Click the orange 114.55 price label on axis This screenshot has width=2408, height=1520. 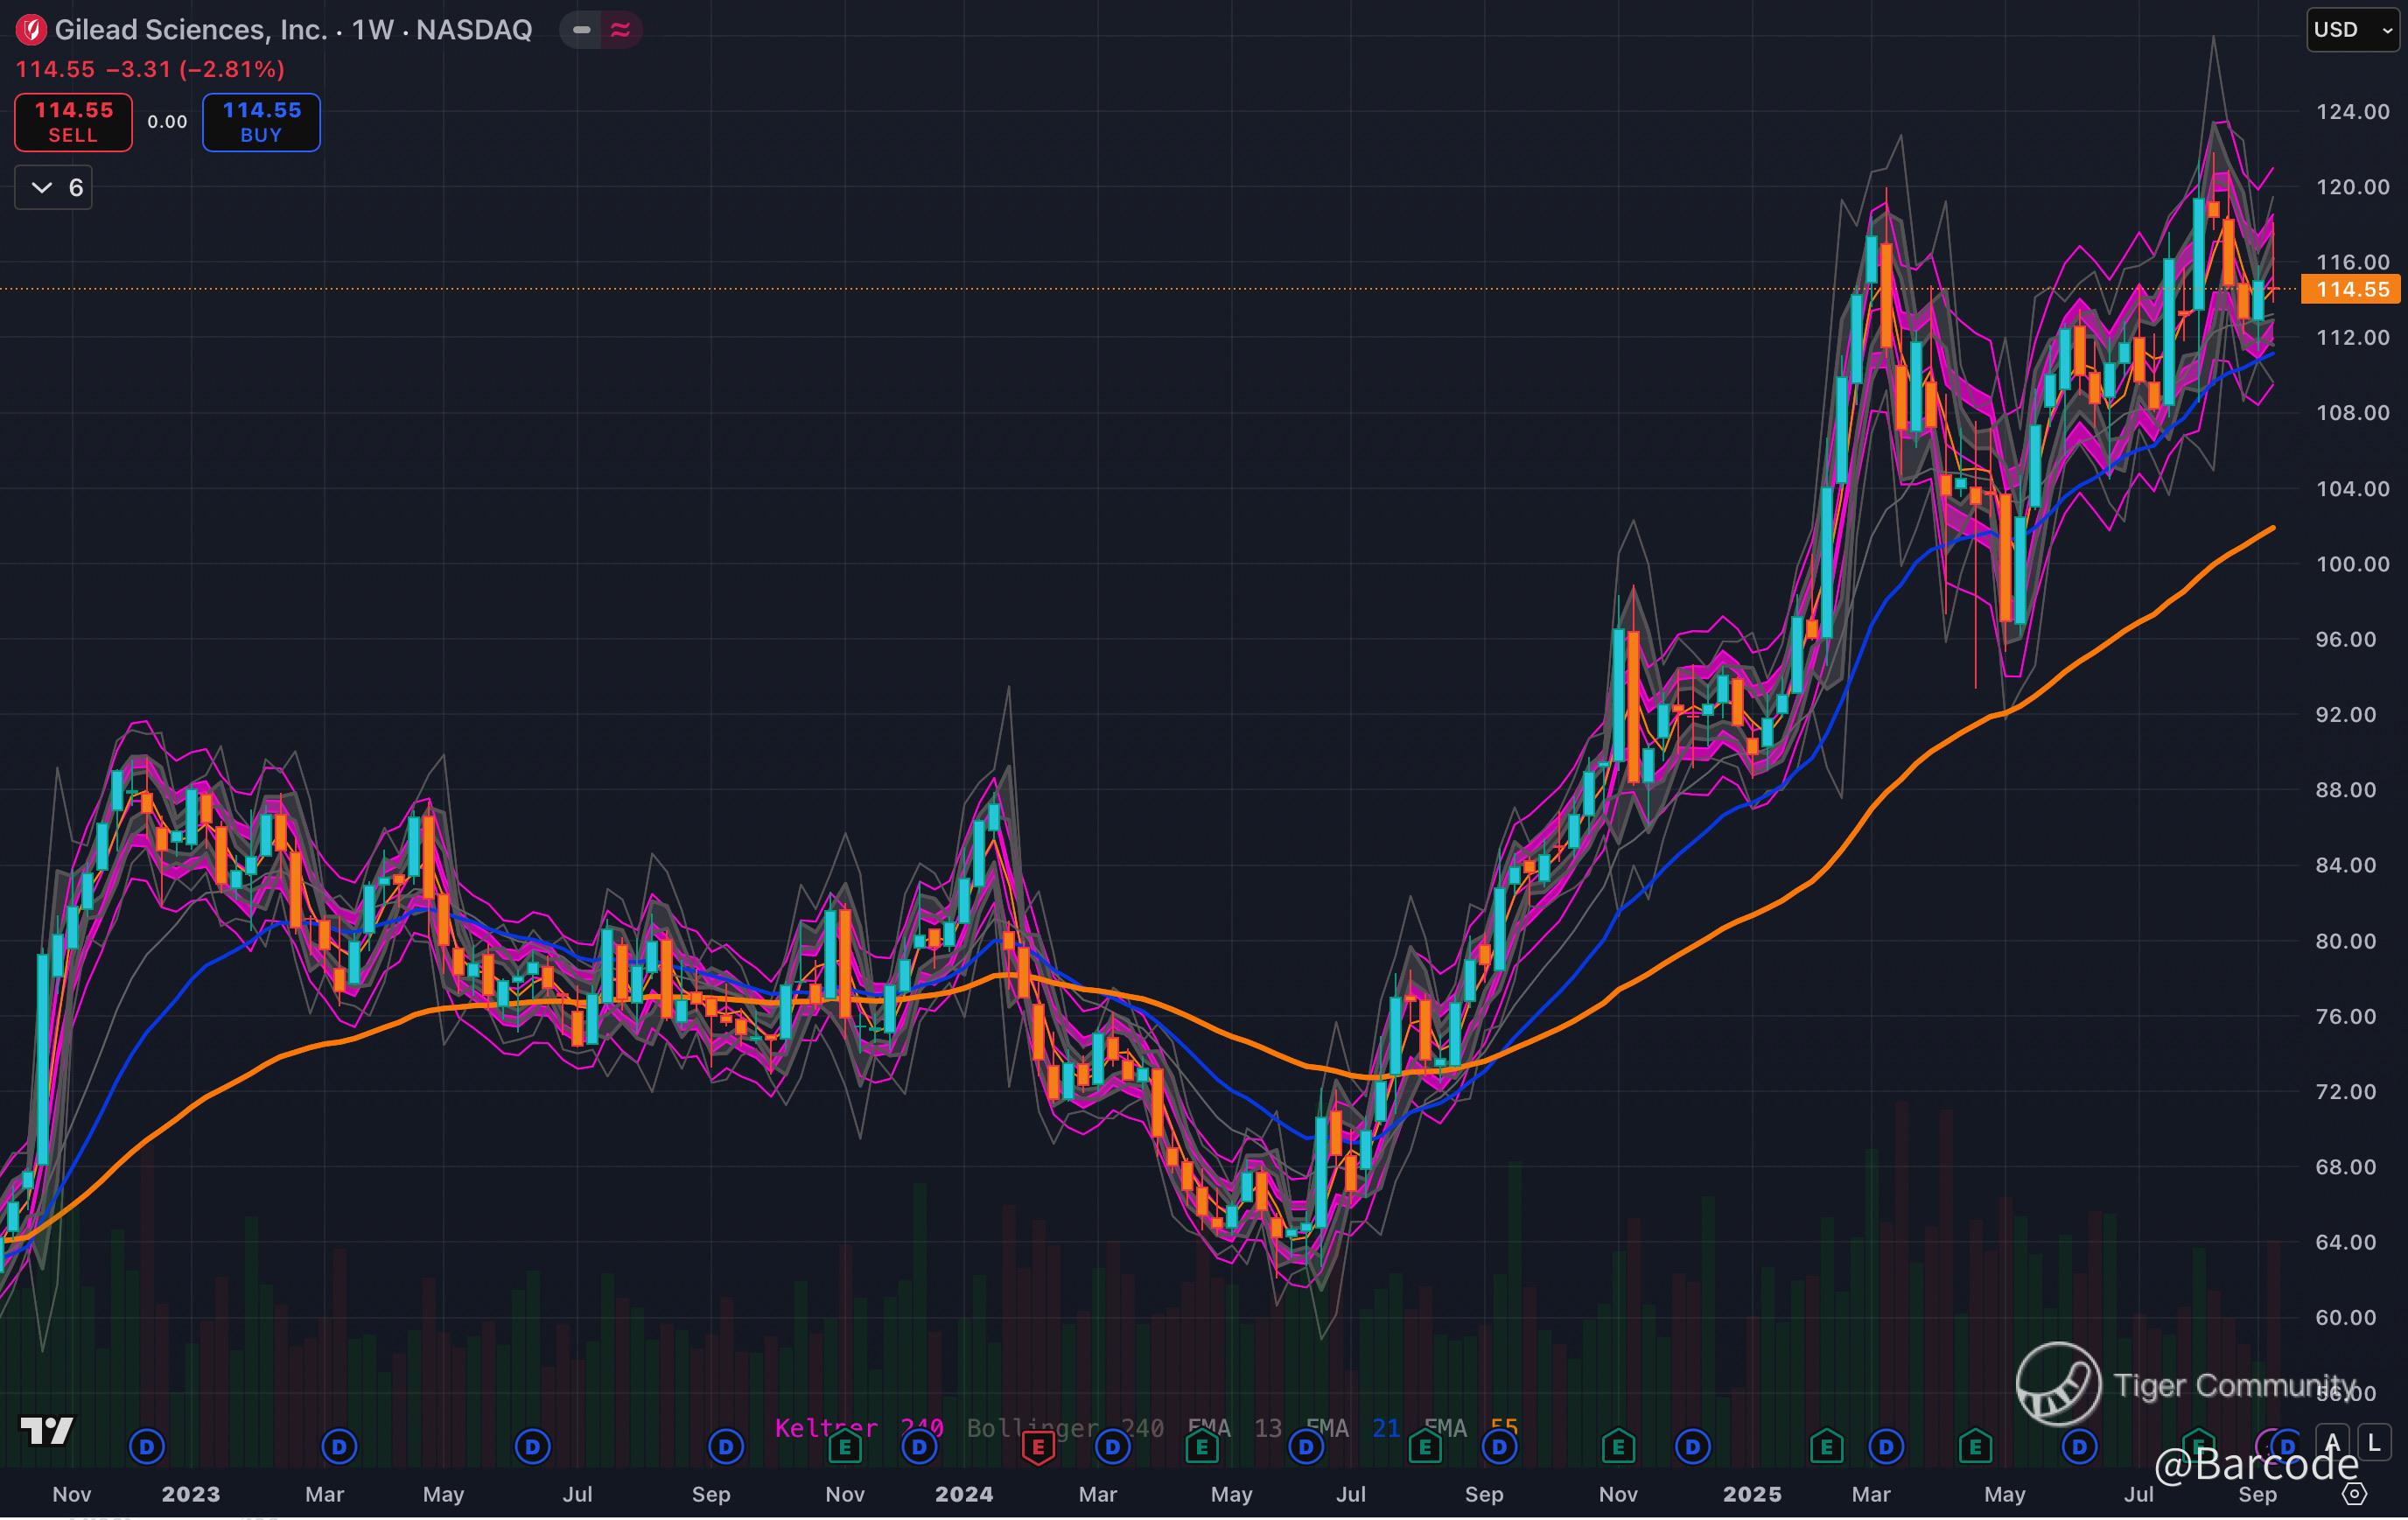[x=2352, y=290]
